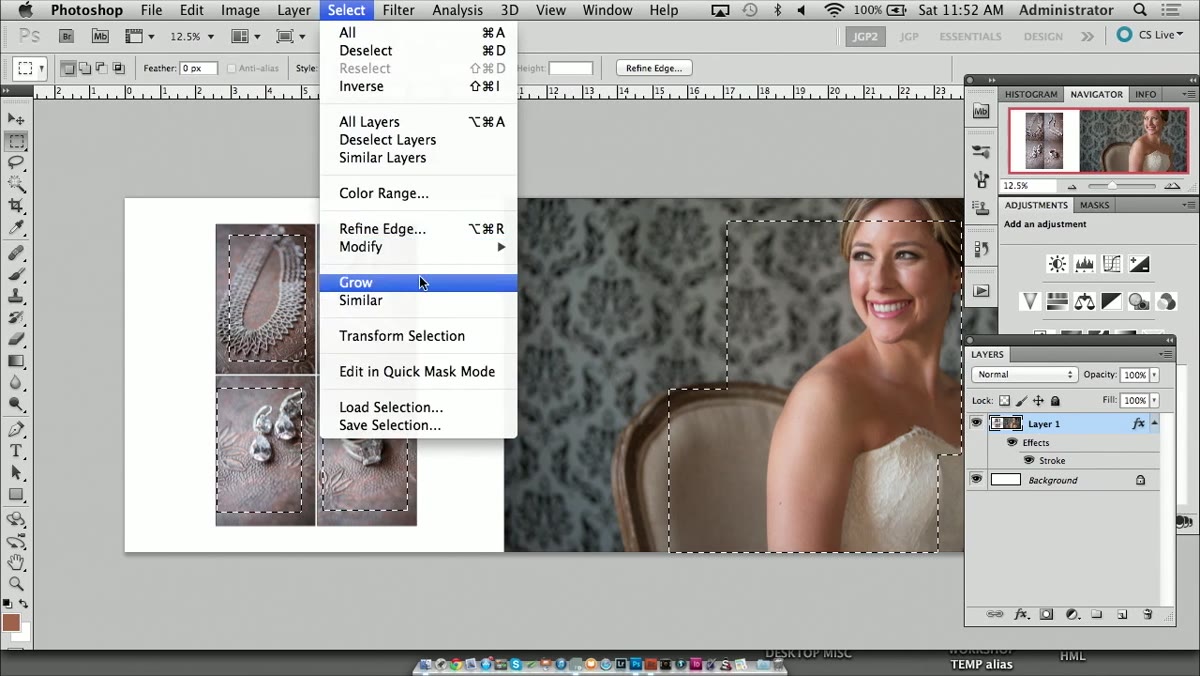
Task: Add a Color Balance adjustment
Action: tap(1084, 301)
